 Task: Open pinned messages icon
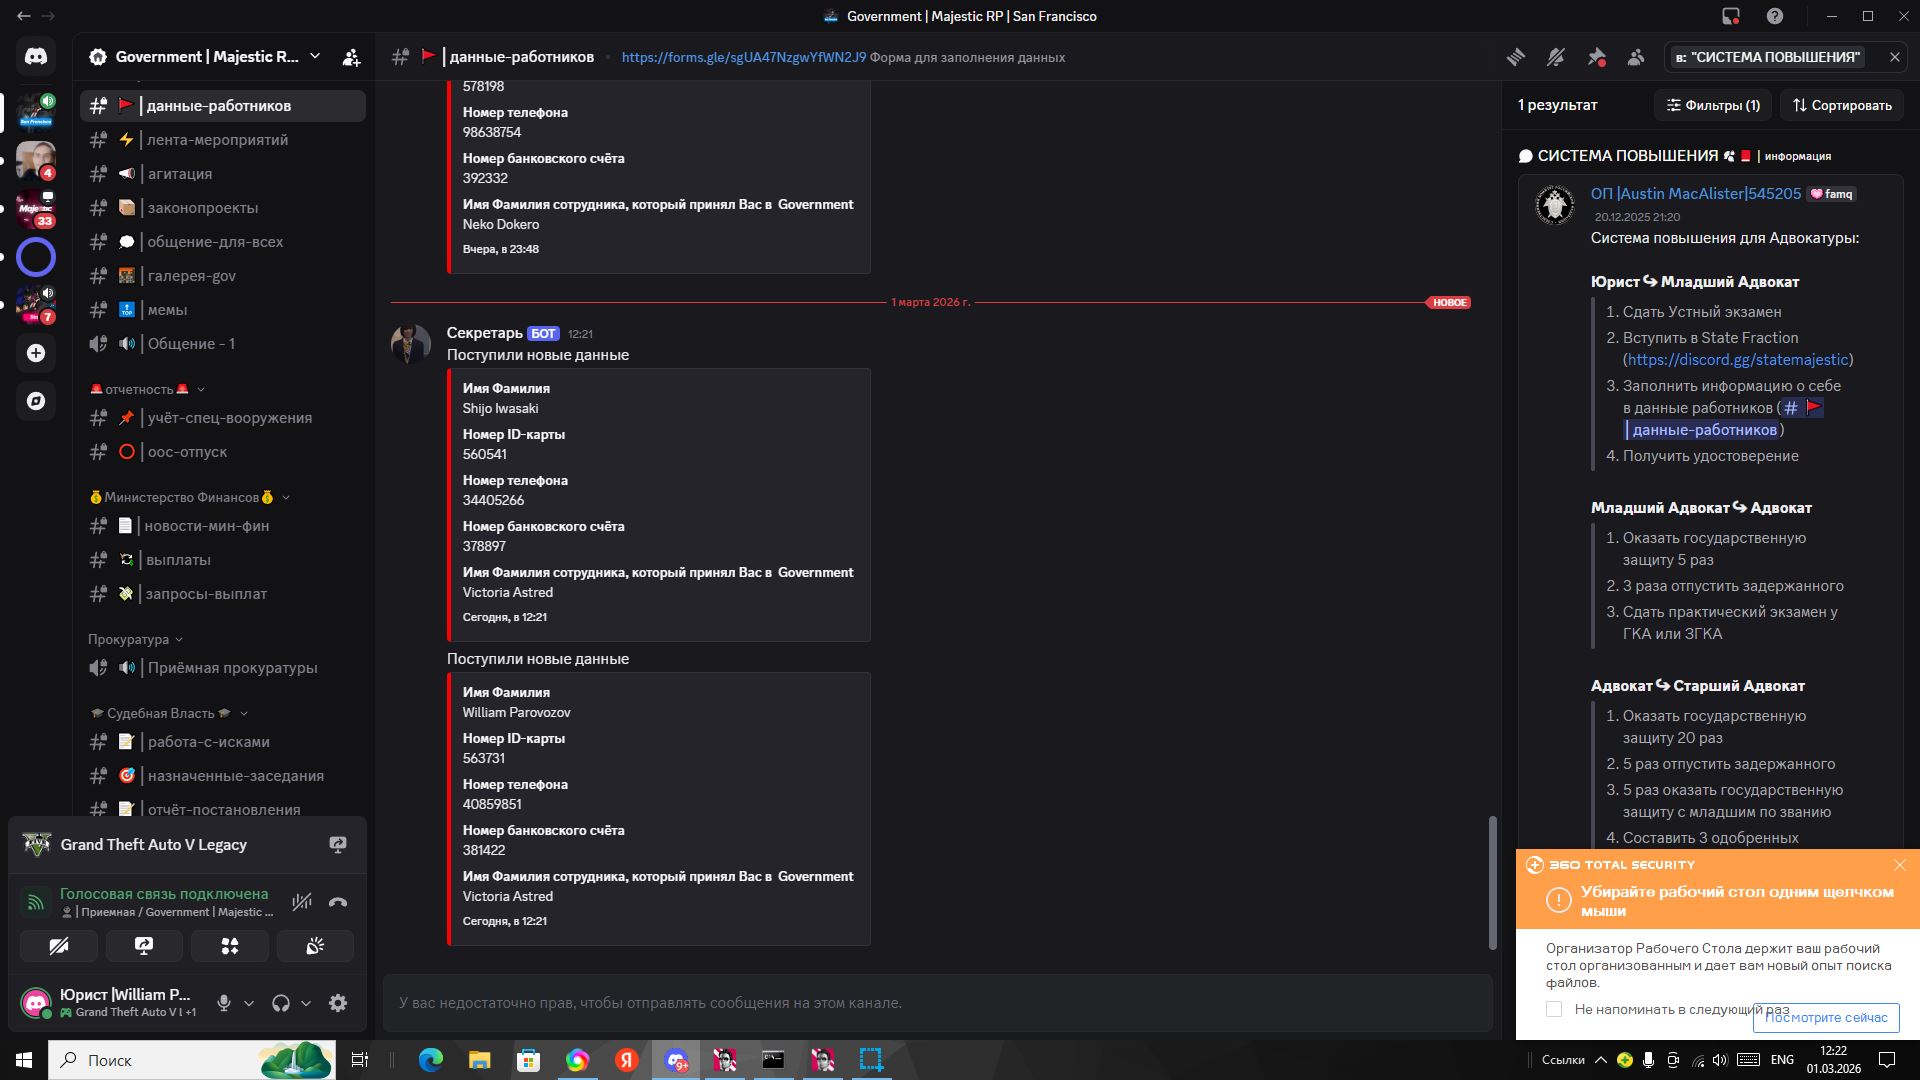coord(1596,57)
